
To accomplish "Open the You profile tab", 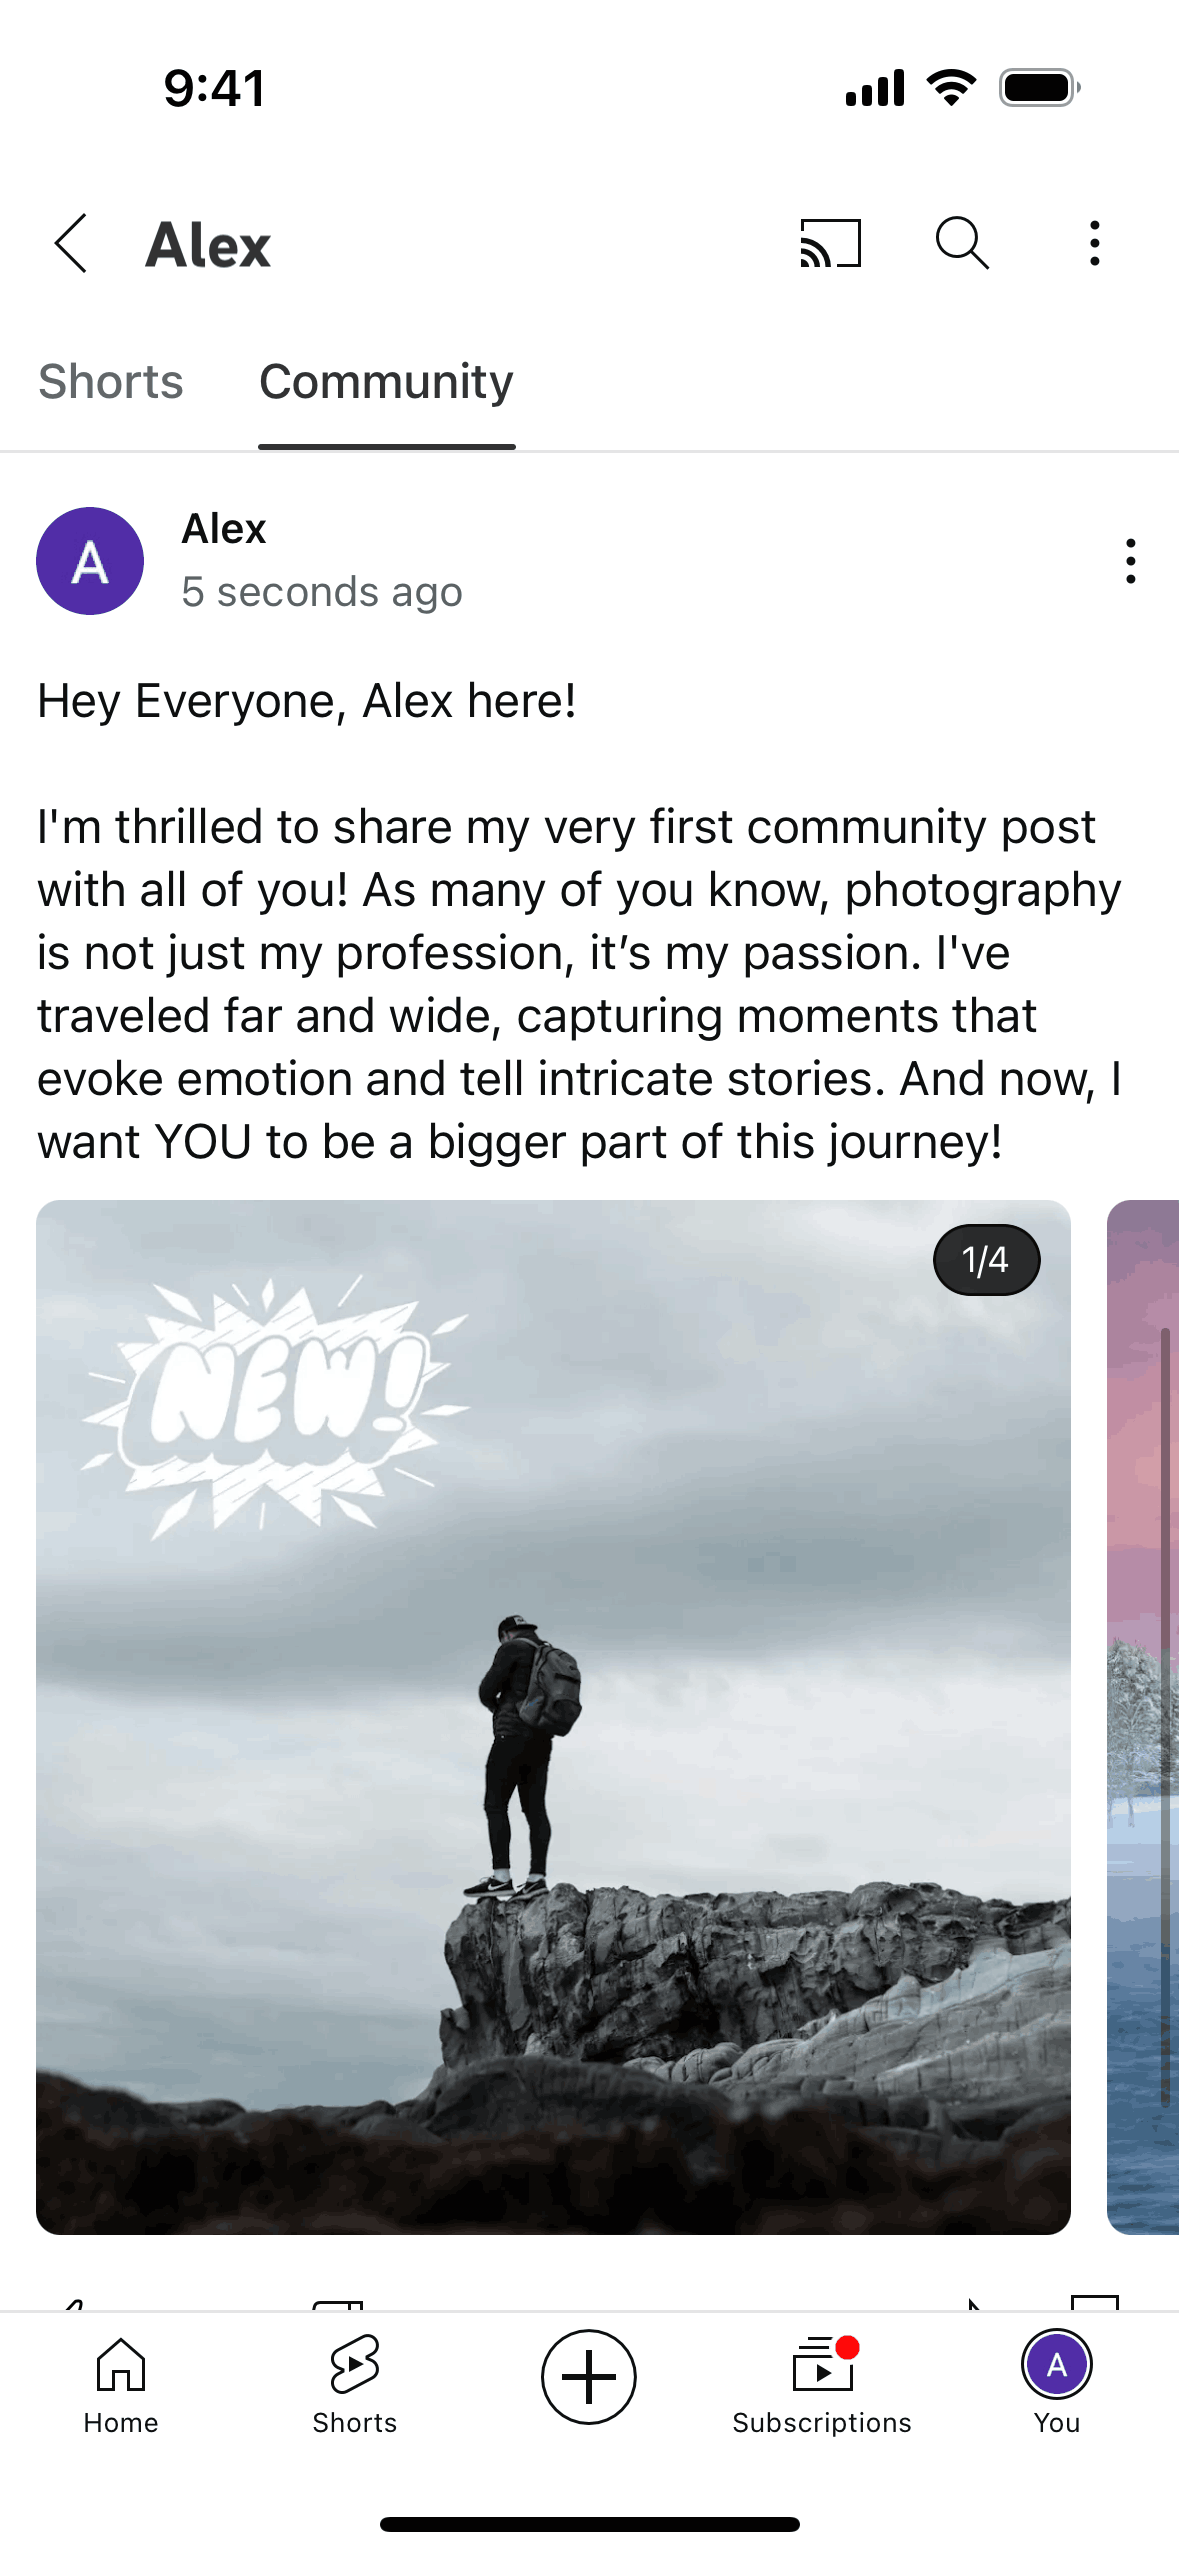I will (1057, 2384).
